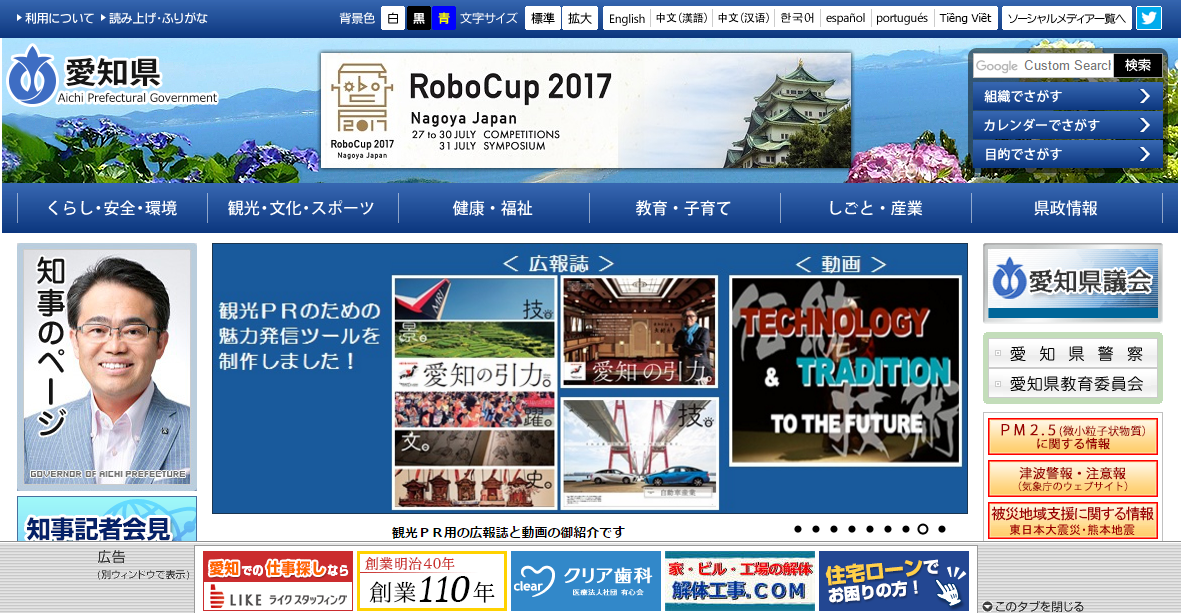Viewport: 1181px width, 613px height.
Task: Open ソーシャルメディア一覧へ link
Action: coord(1067,18)
